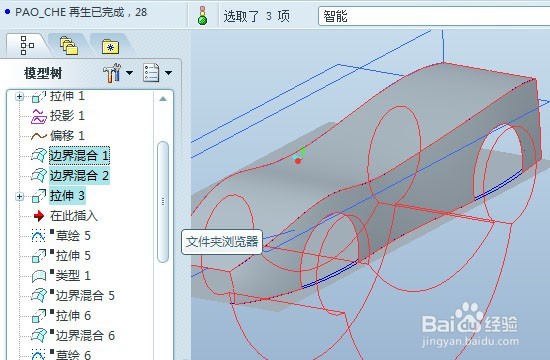Screen dimensions: 550x360
Task: Select the 投影 1 feature
Action: point(67,115)
